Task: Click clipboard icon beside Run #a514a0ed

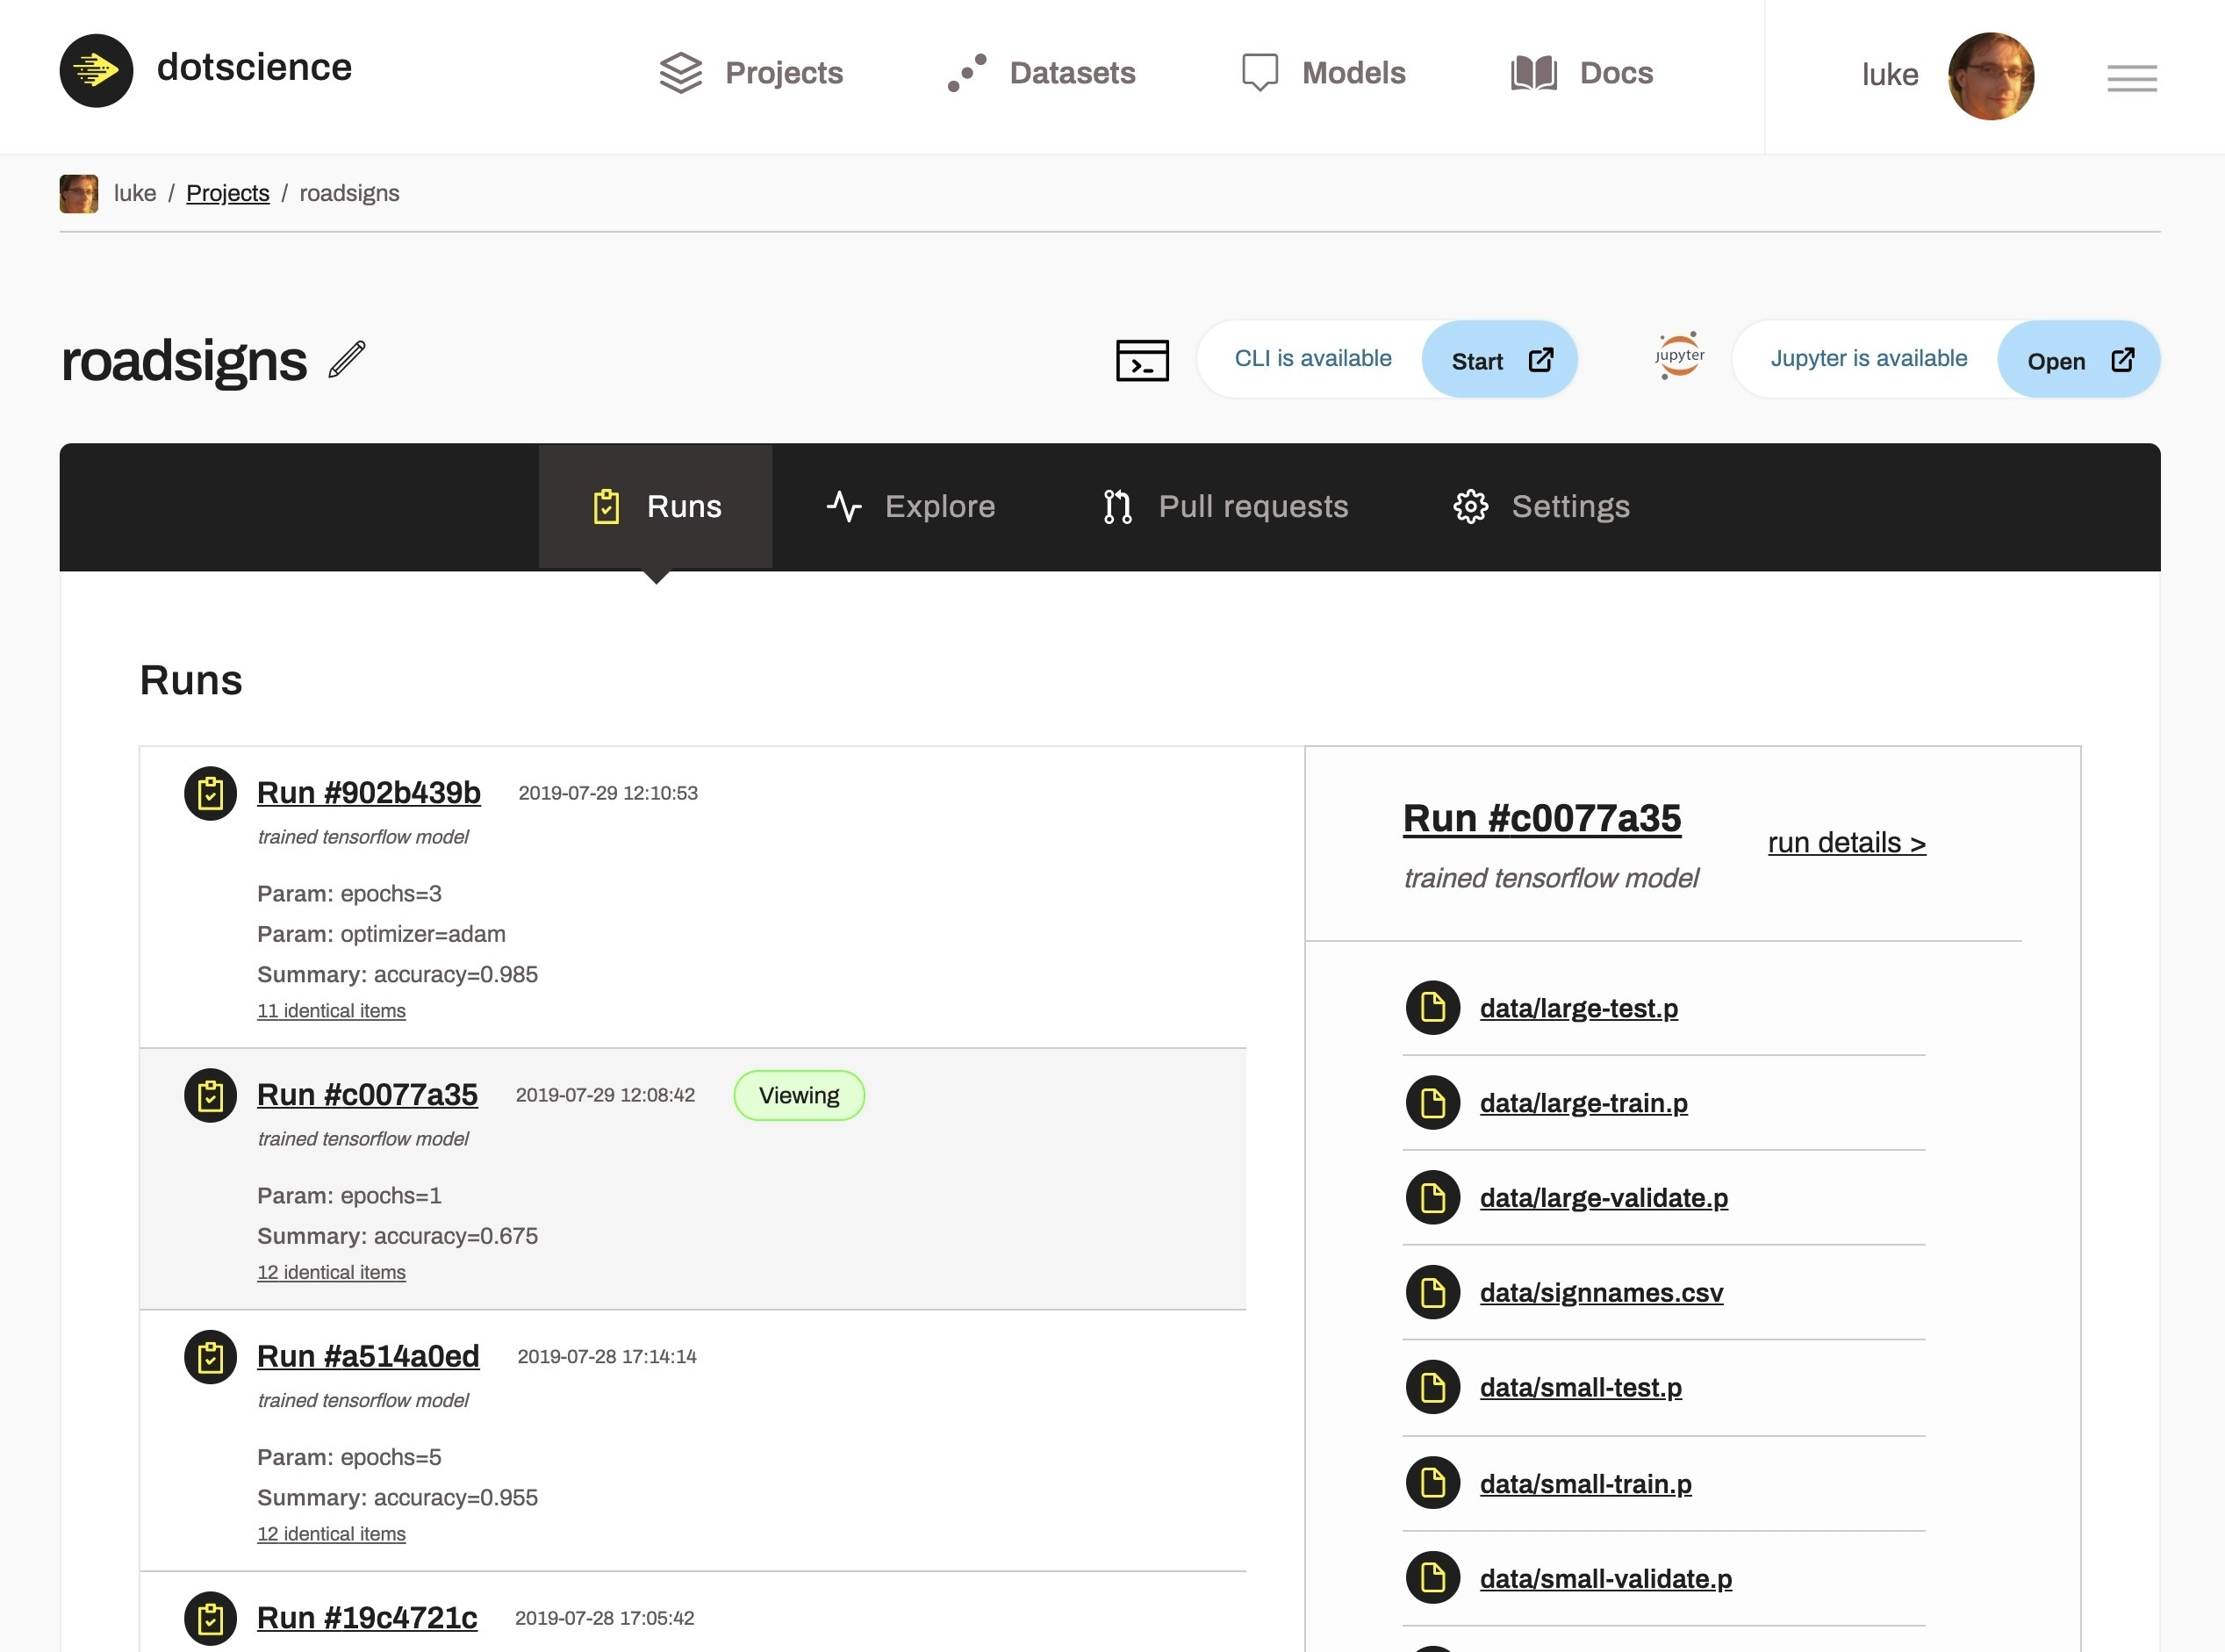Action: point(211,1358)
